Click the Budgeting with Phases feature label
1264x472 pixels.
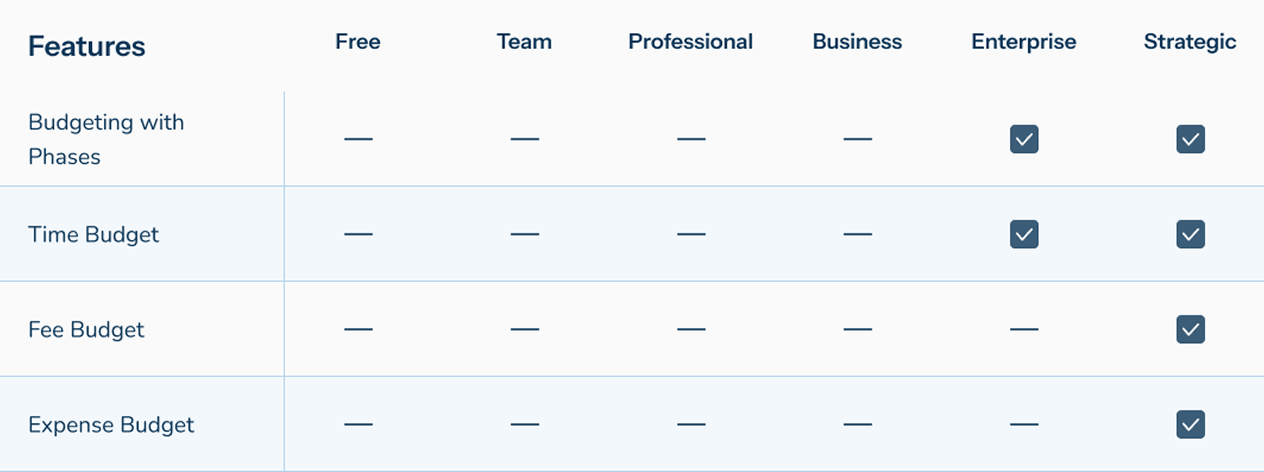click(106, 139)
